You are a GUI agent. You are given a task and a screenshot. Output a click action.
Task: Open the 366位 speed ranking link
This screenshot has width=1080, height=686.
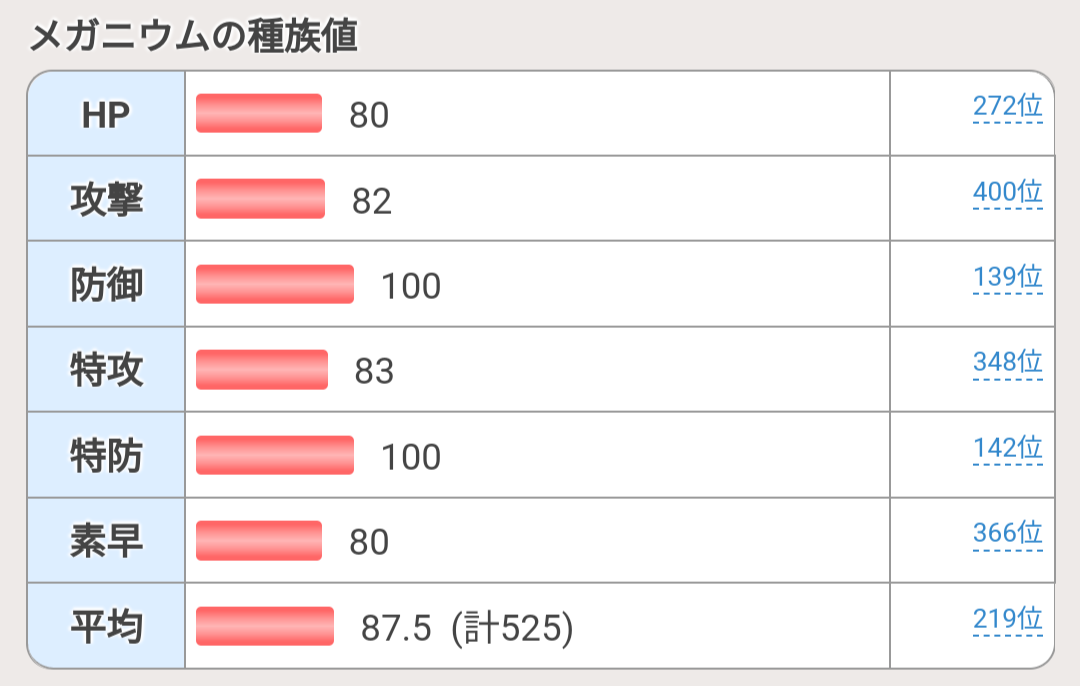coord(1007,533)
